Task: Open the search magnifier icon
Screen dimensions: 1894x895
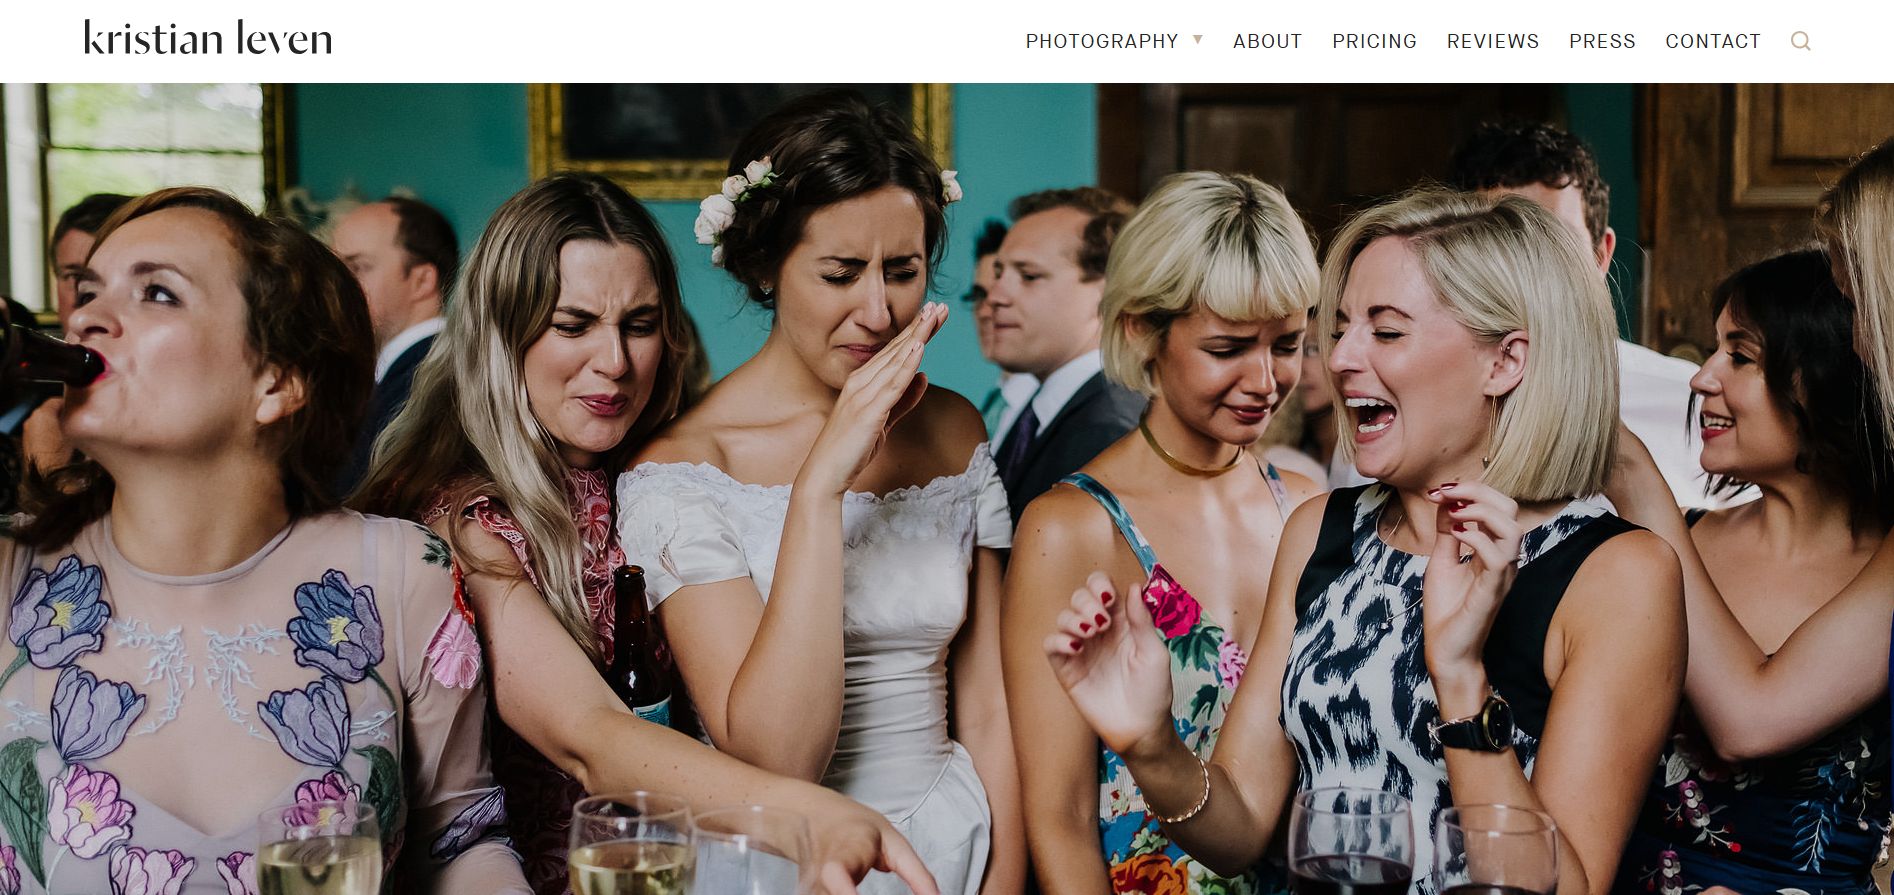Action: tap(1800, 41)
